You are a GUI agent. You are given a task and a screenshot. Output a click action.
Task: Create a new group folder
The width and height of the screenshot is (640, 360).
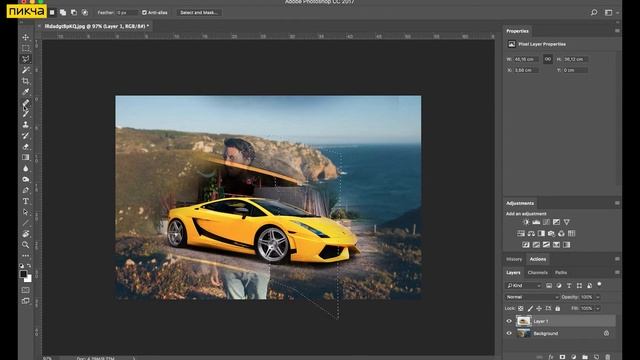coord(585,357)
